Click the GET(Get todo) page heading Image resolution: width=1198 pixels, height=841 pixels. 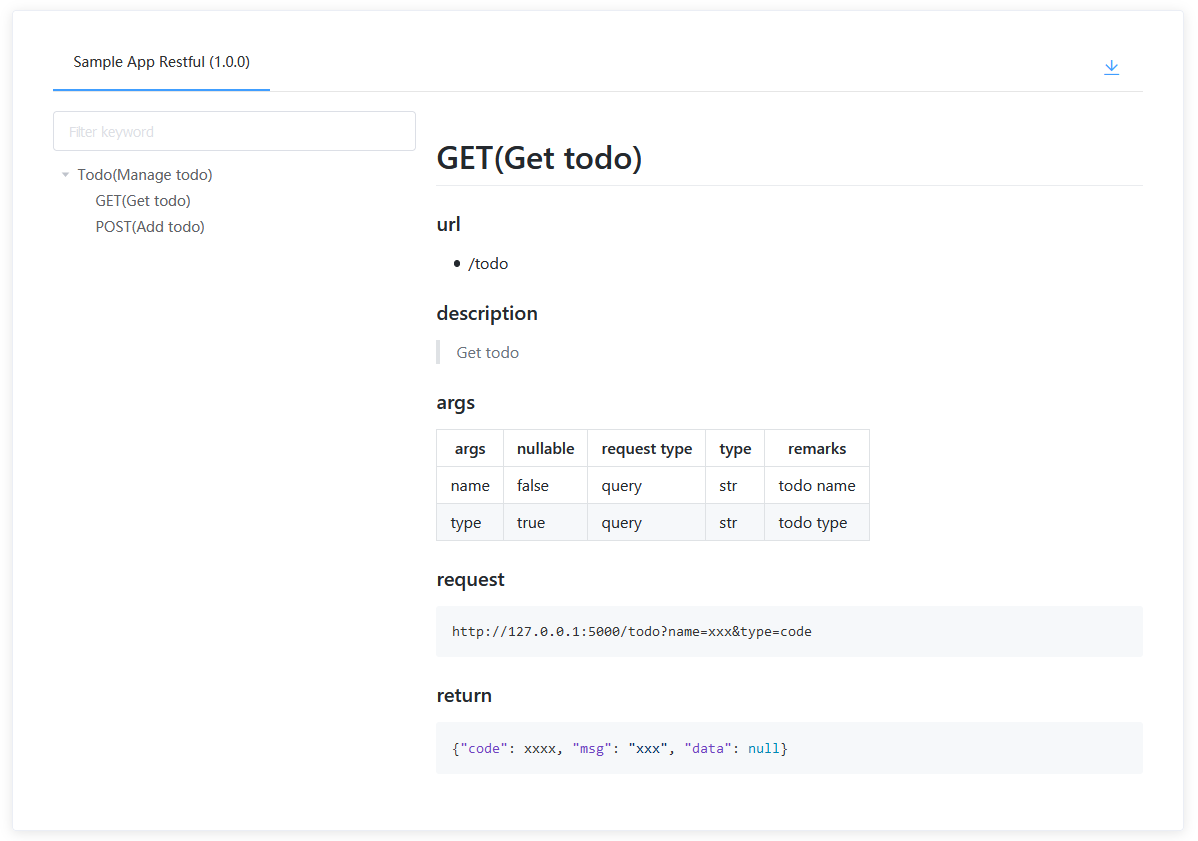(539, 158)
